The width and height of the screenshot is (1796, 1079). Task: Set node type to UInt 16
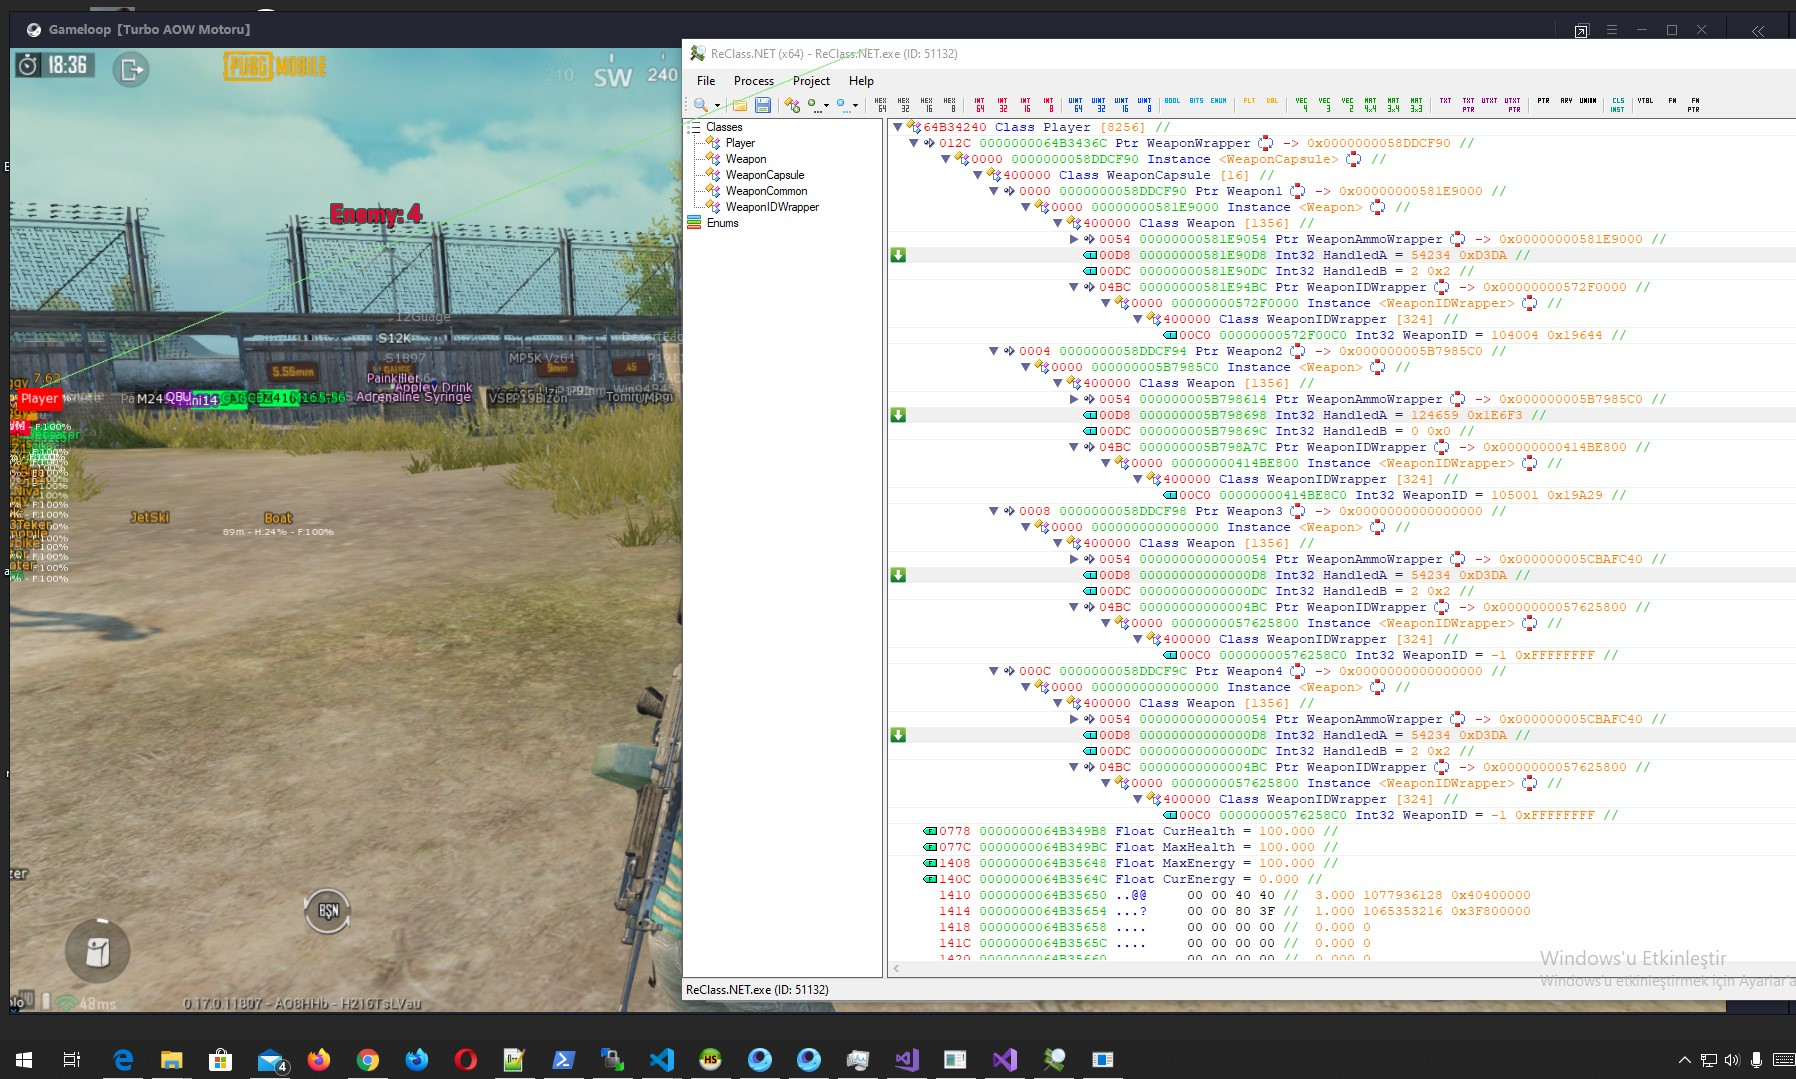[x=1121, y=104]
